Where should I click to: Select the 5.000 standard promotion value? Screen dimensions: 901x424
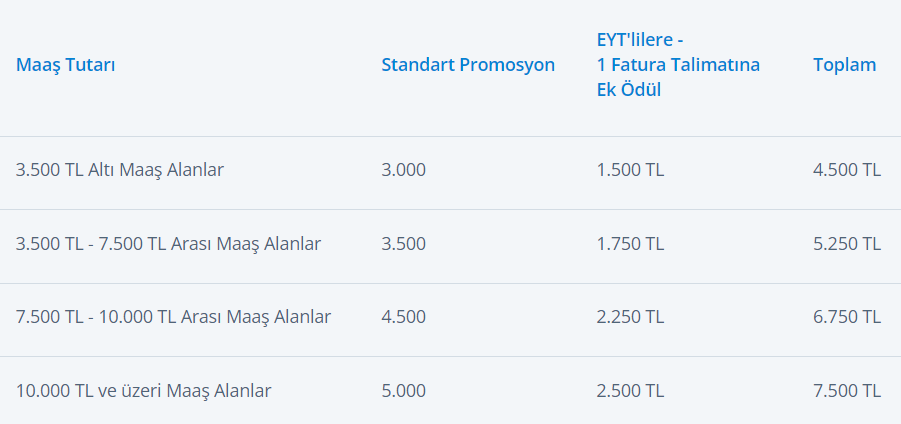403,391
